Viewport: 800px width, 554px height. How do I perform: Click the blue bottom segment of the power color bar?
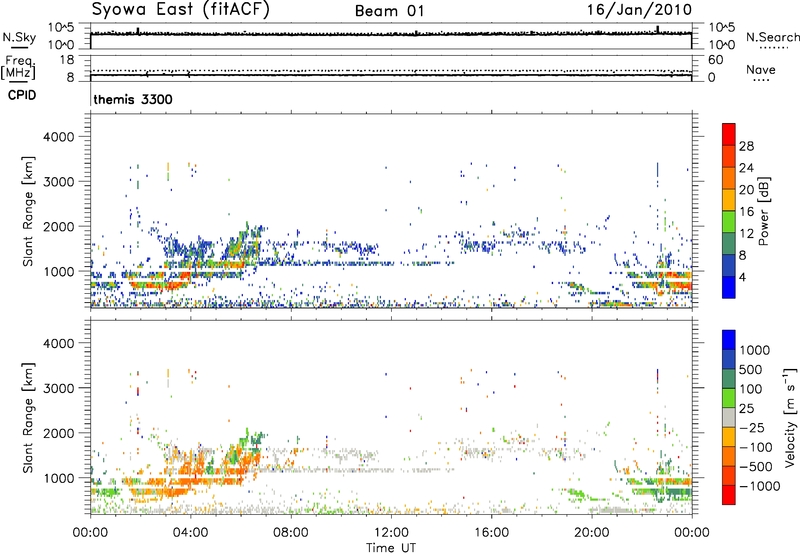pos(729,287)
